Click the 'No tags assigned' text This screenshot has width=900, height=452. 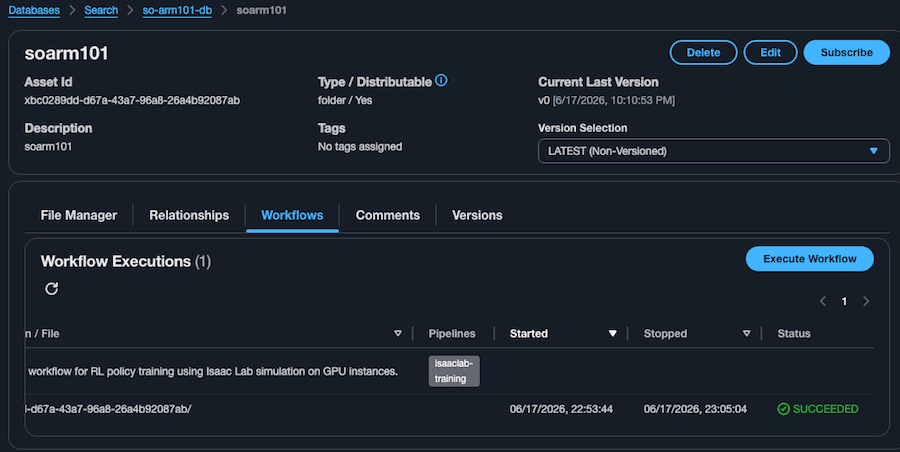[360, 146]
